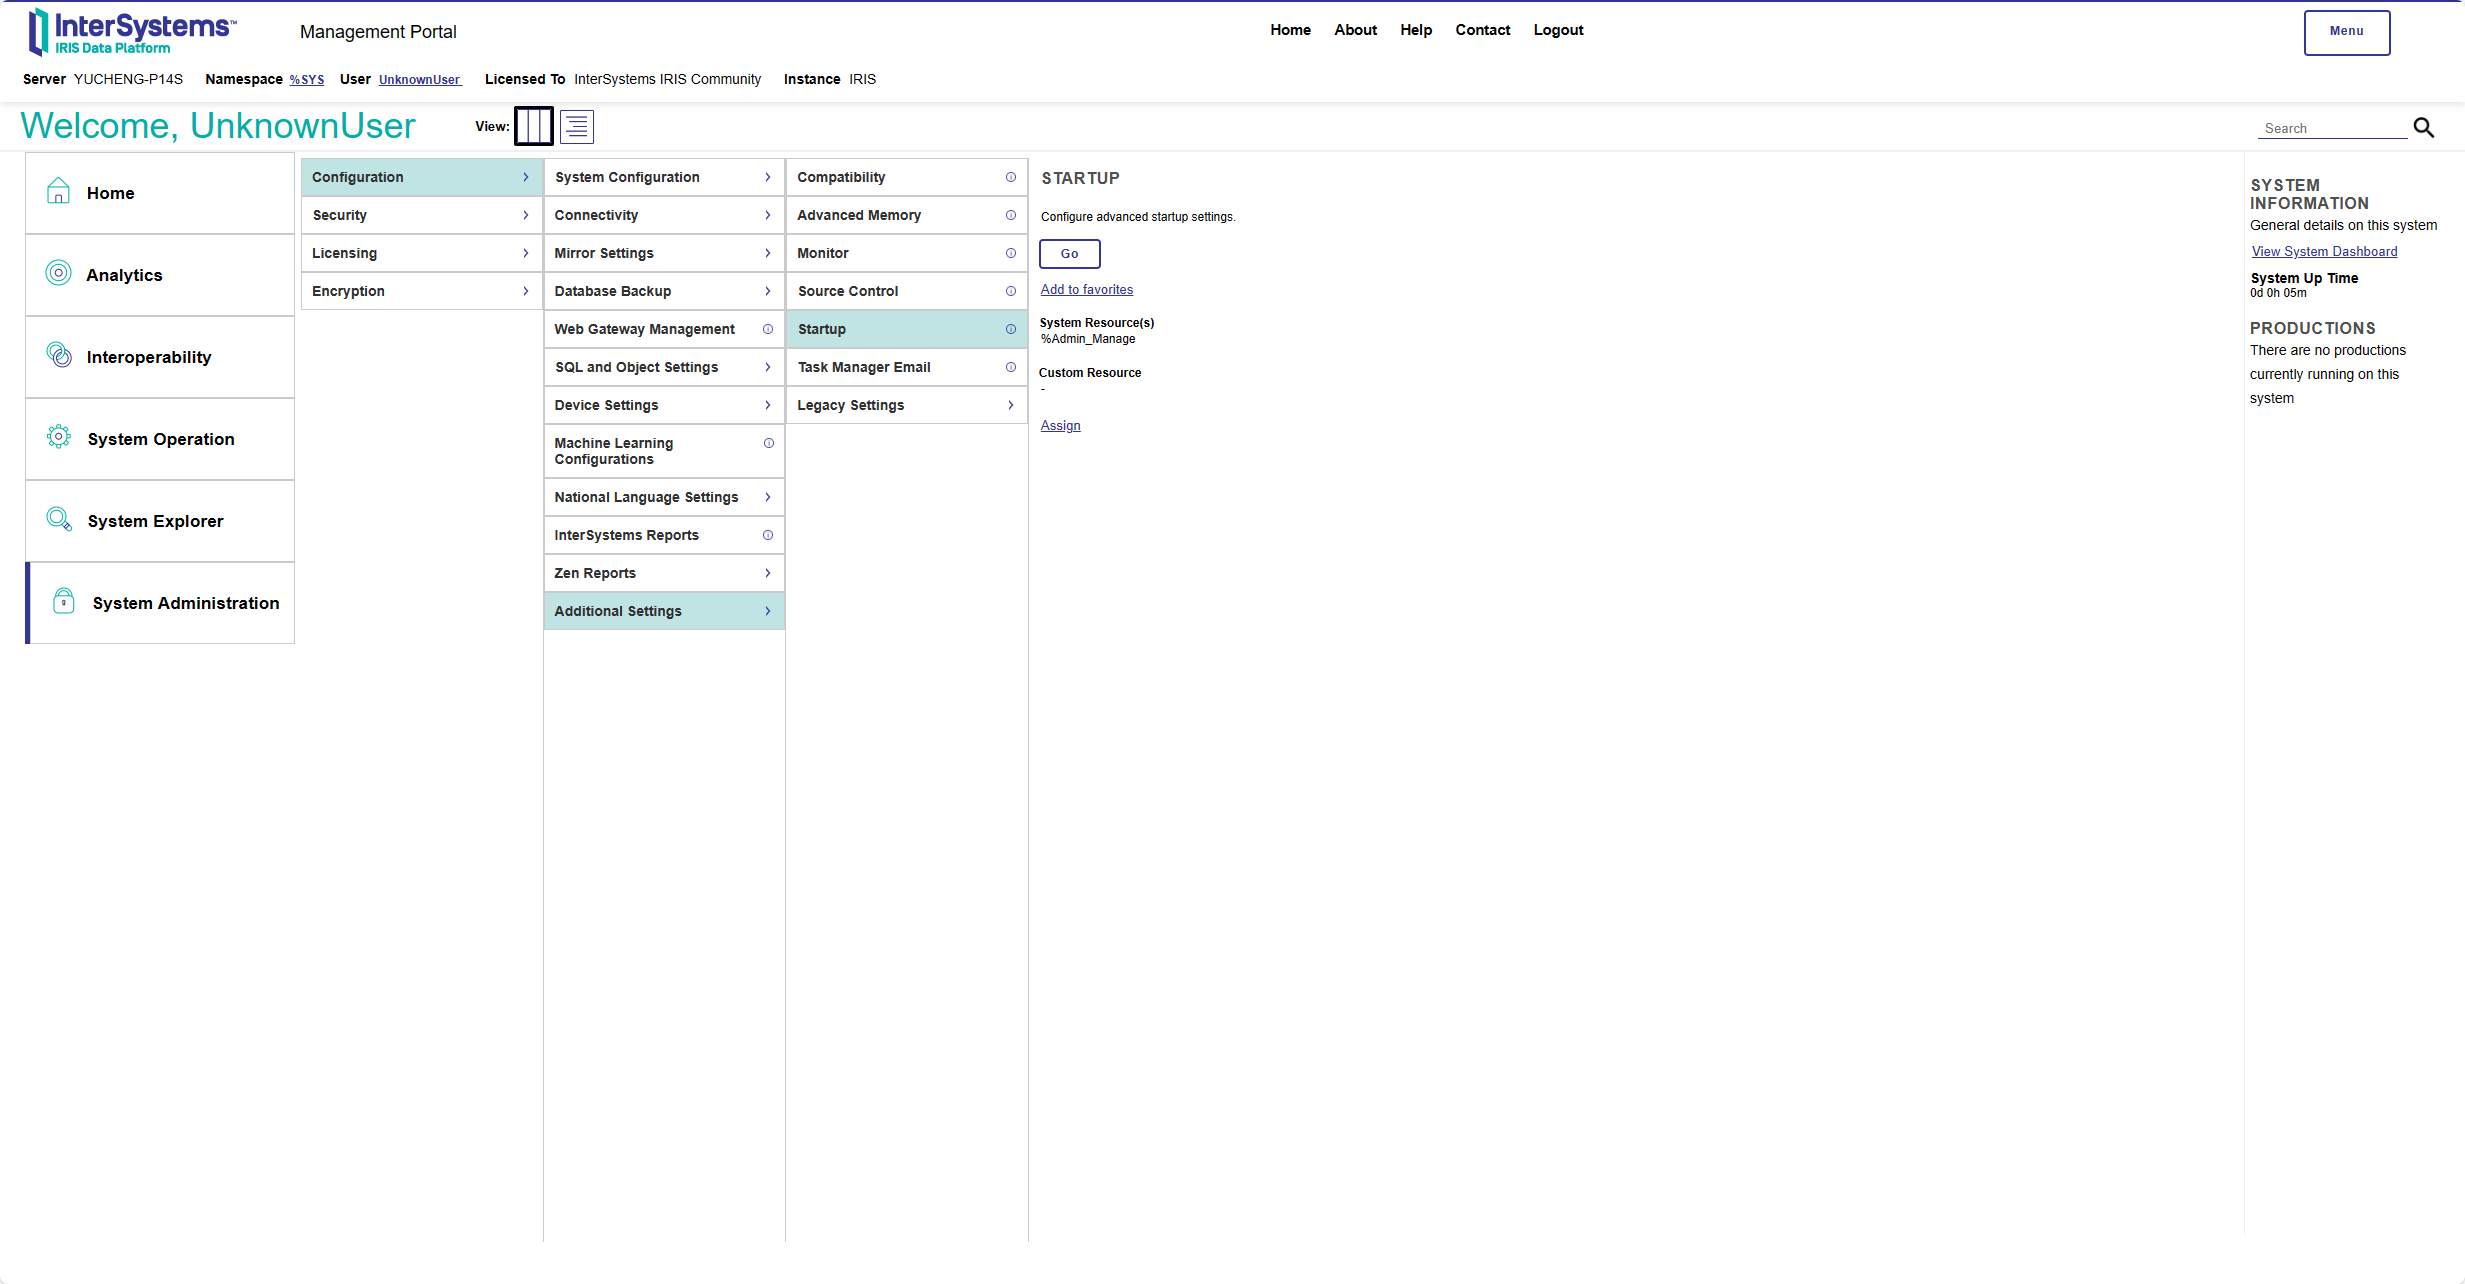Click the System Operation gear icon
2465x1284 pixels.
point(59,437)
